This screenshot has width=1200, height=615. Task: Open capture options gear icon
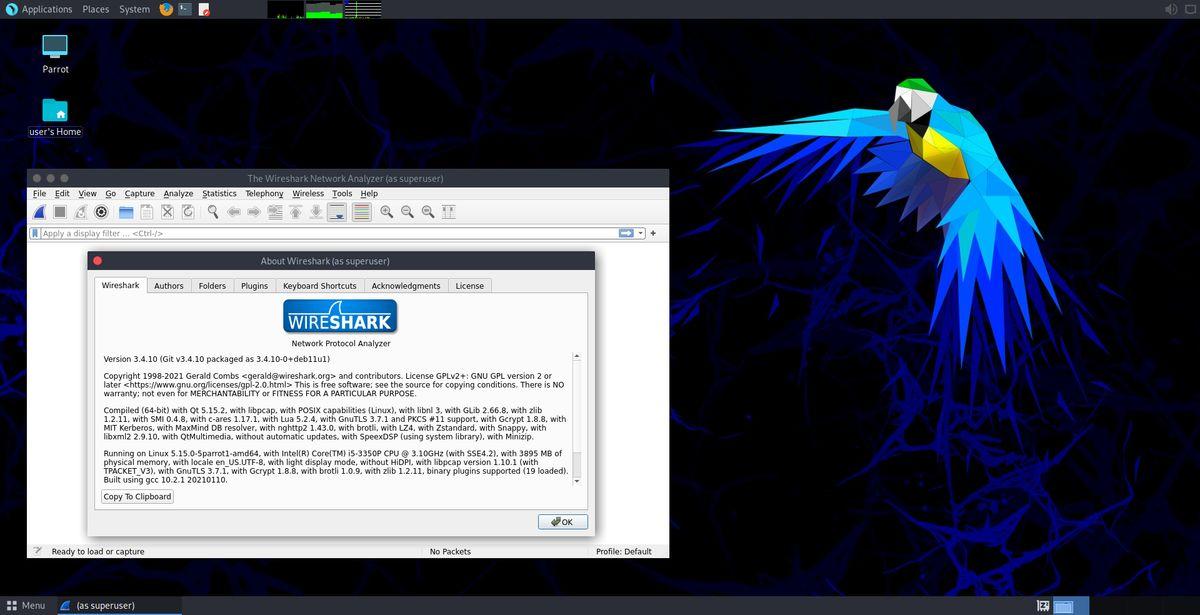[101, 212]
